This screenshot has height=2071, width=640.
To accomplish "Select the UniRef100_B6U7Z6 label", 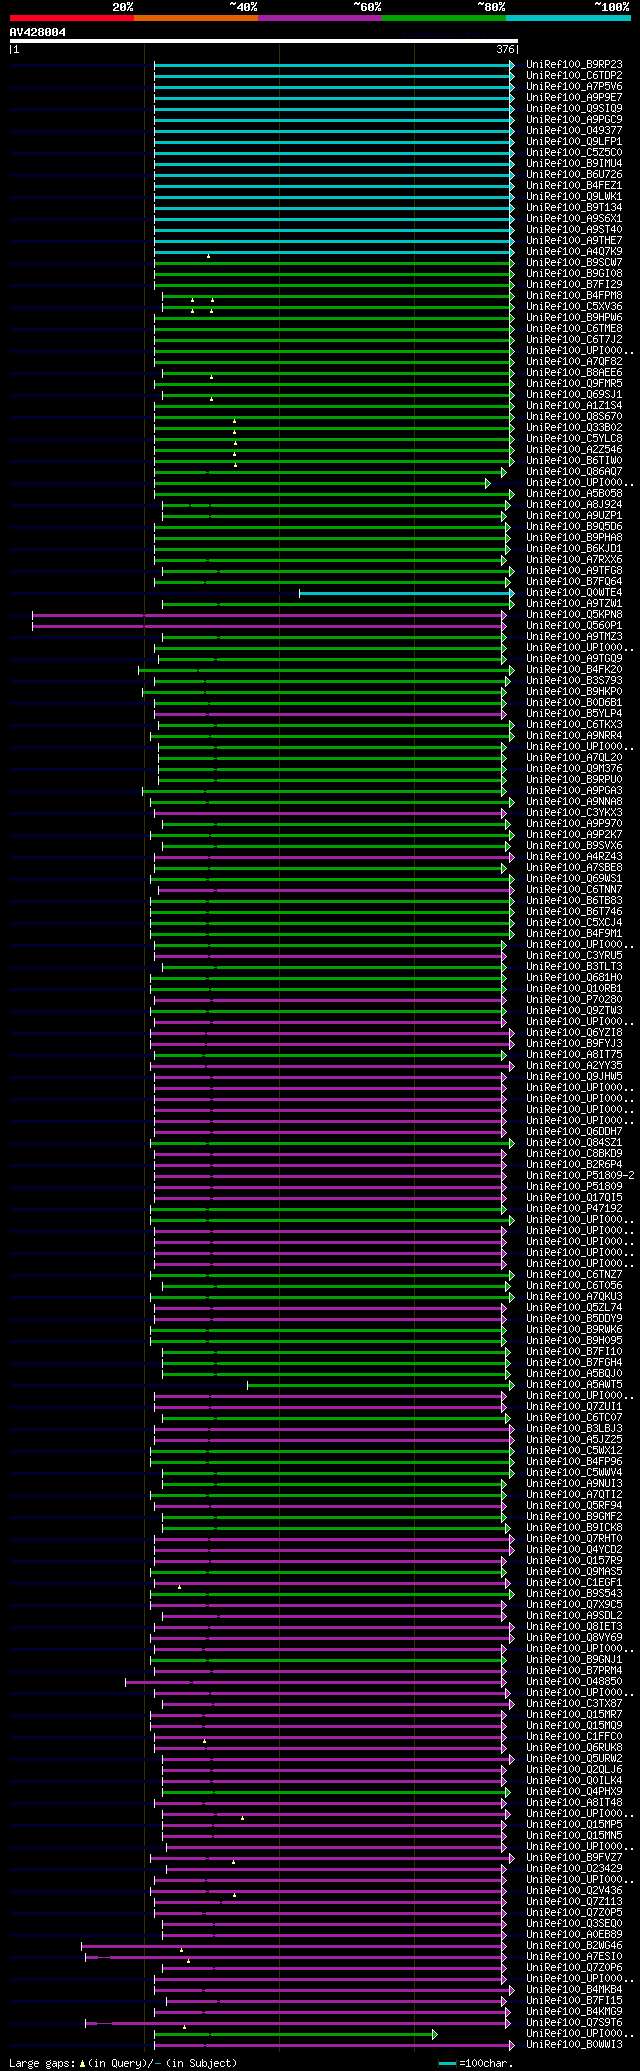I will [574, 175].
